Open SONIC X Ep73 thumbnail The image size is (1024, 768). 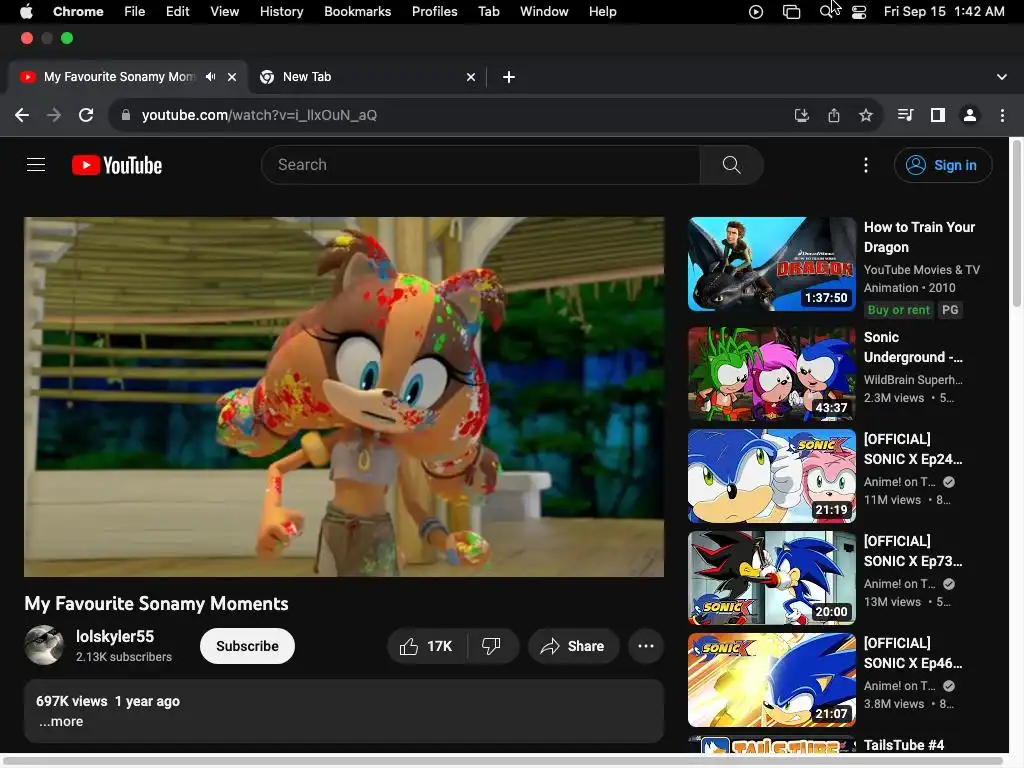(x=772, y=578)
